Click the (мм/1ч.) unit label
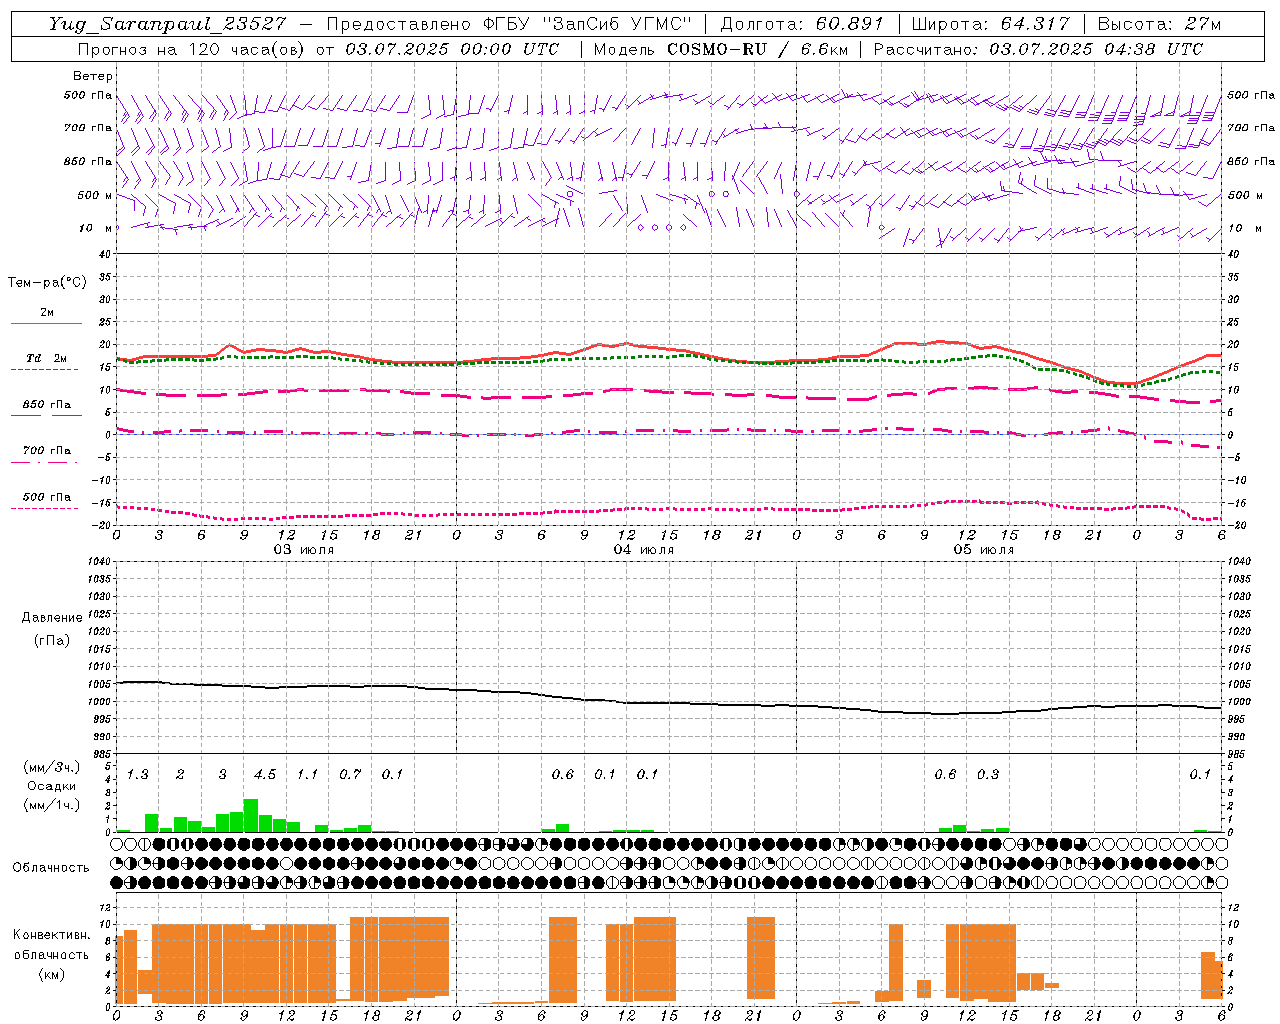Screen dimensions: 1280x1024 pyautogui.click(x=52, y=805)
